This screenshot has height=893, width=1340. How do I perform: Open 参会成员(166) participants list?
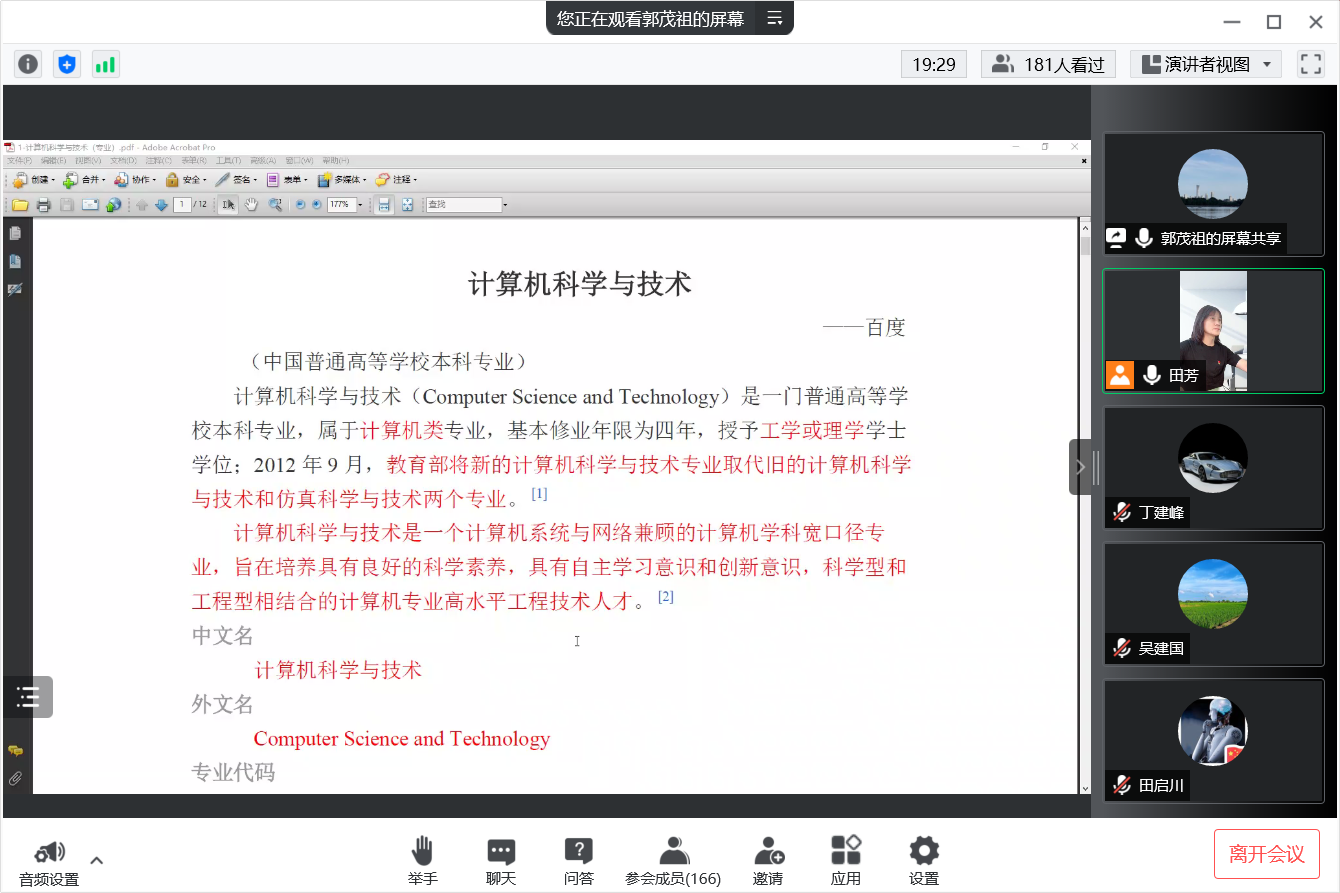click(x=673, y=861)
